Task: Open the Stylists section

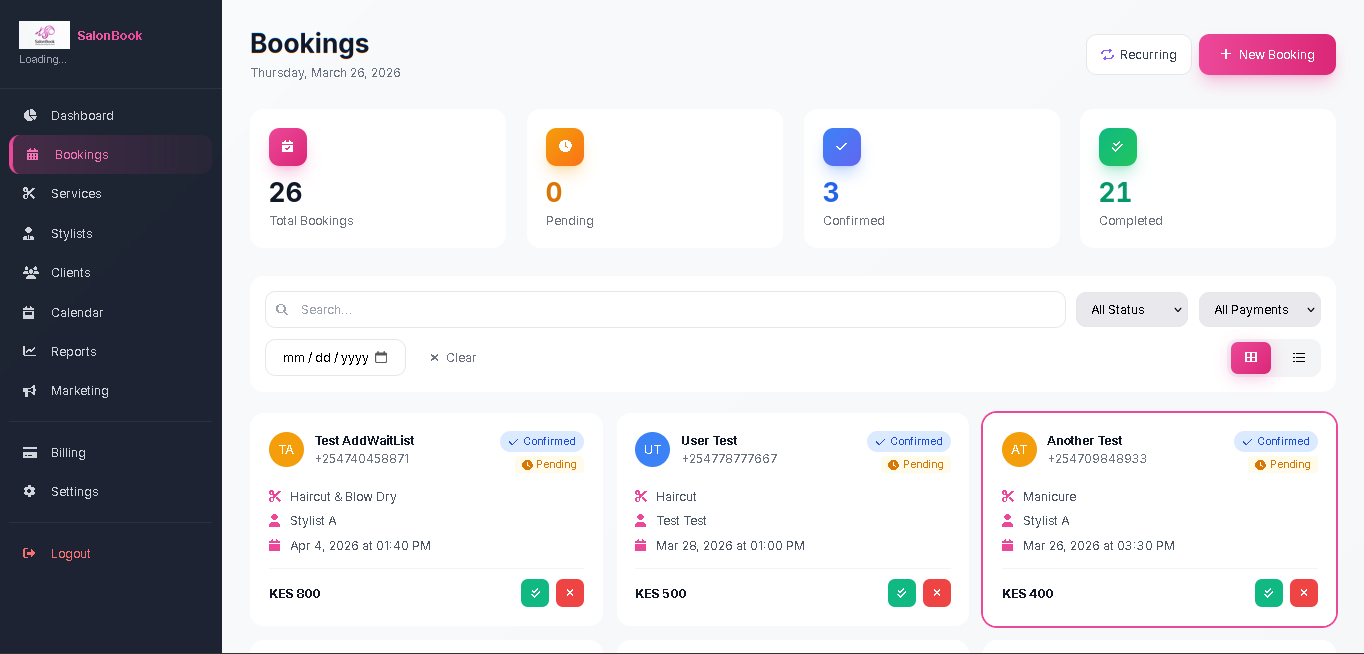Action: 110,233
